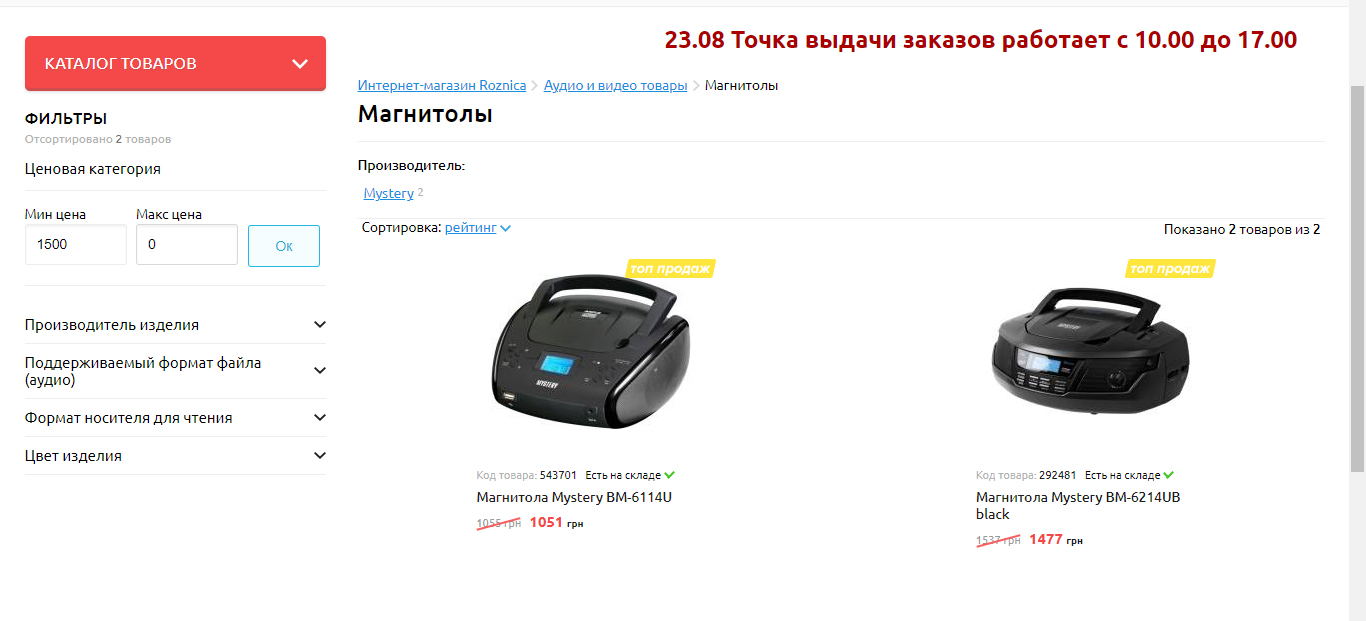1366x621 pixels.
Task: Click the sort arrow icon next to рейтинг
Action: click(x=506, y=229)
